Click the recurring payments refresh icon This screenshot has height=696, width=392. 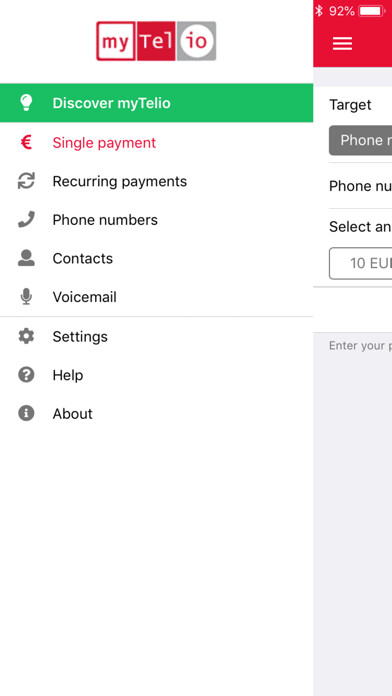click(26, 181)
